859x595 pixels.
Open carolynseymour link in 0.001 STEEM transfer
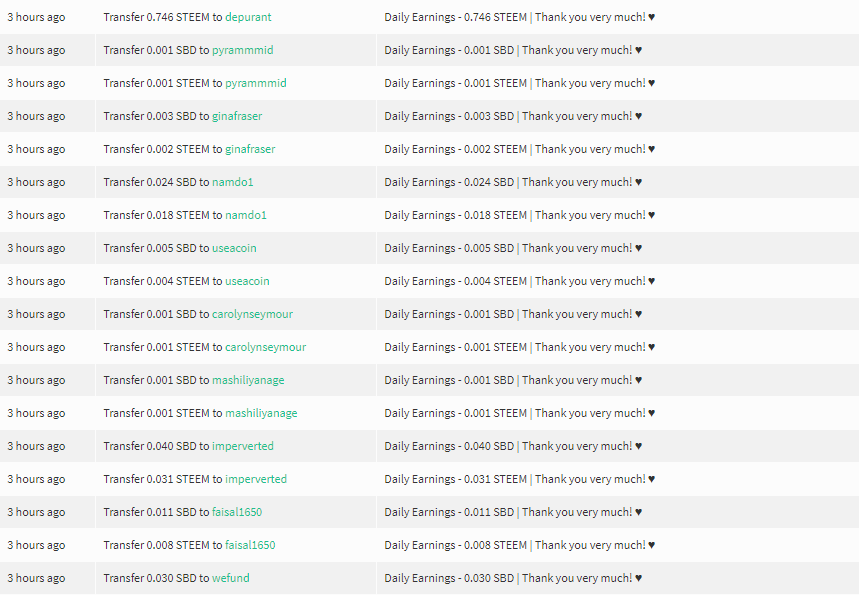coord(266,347)
